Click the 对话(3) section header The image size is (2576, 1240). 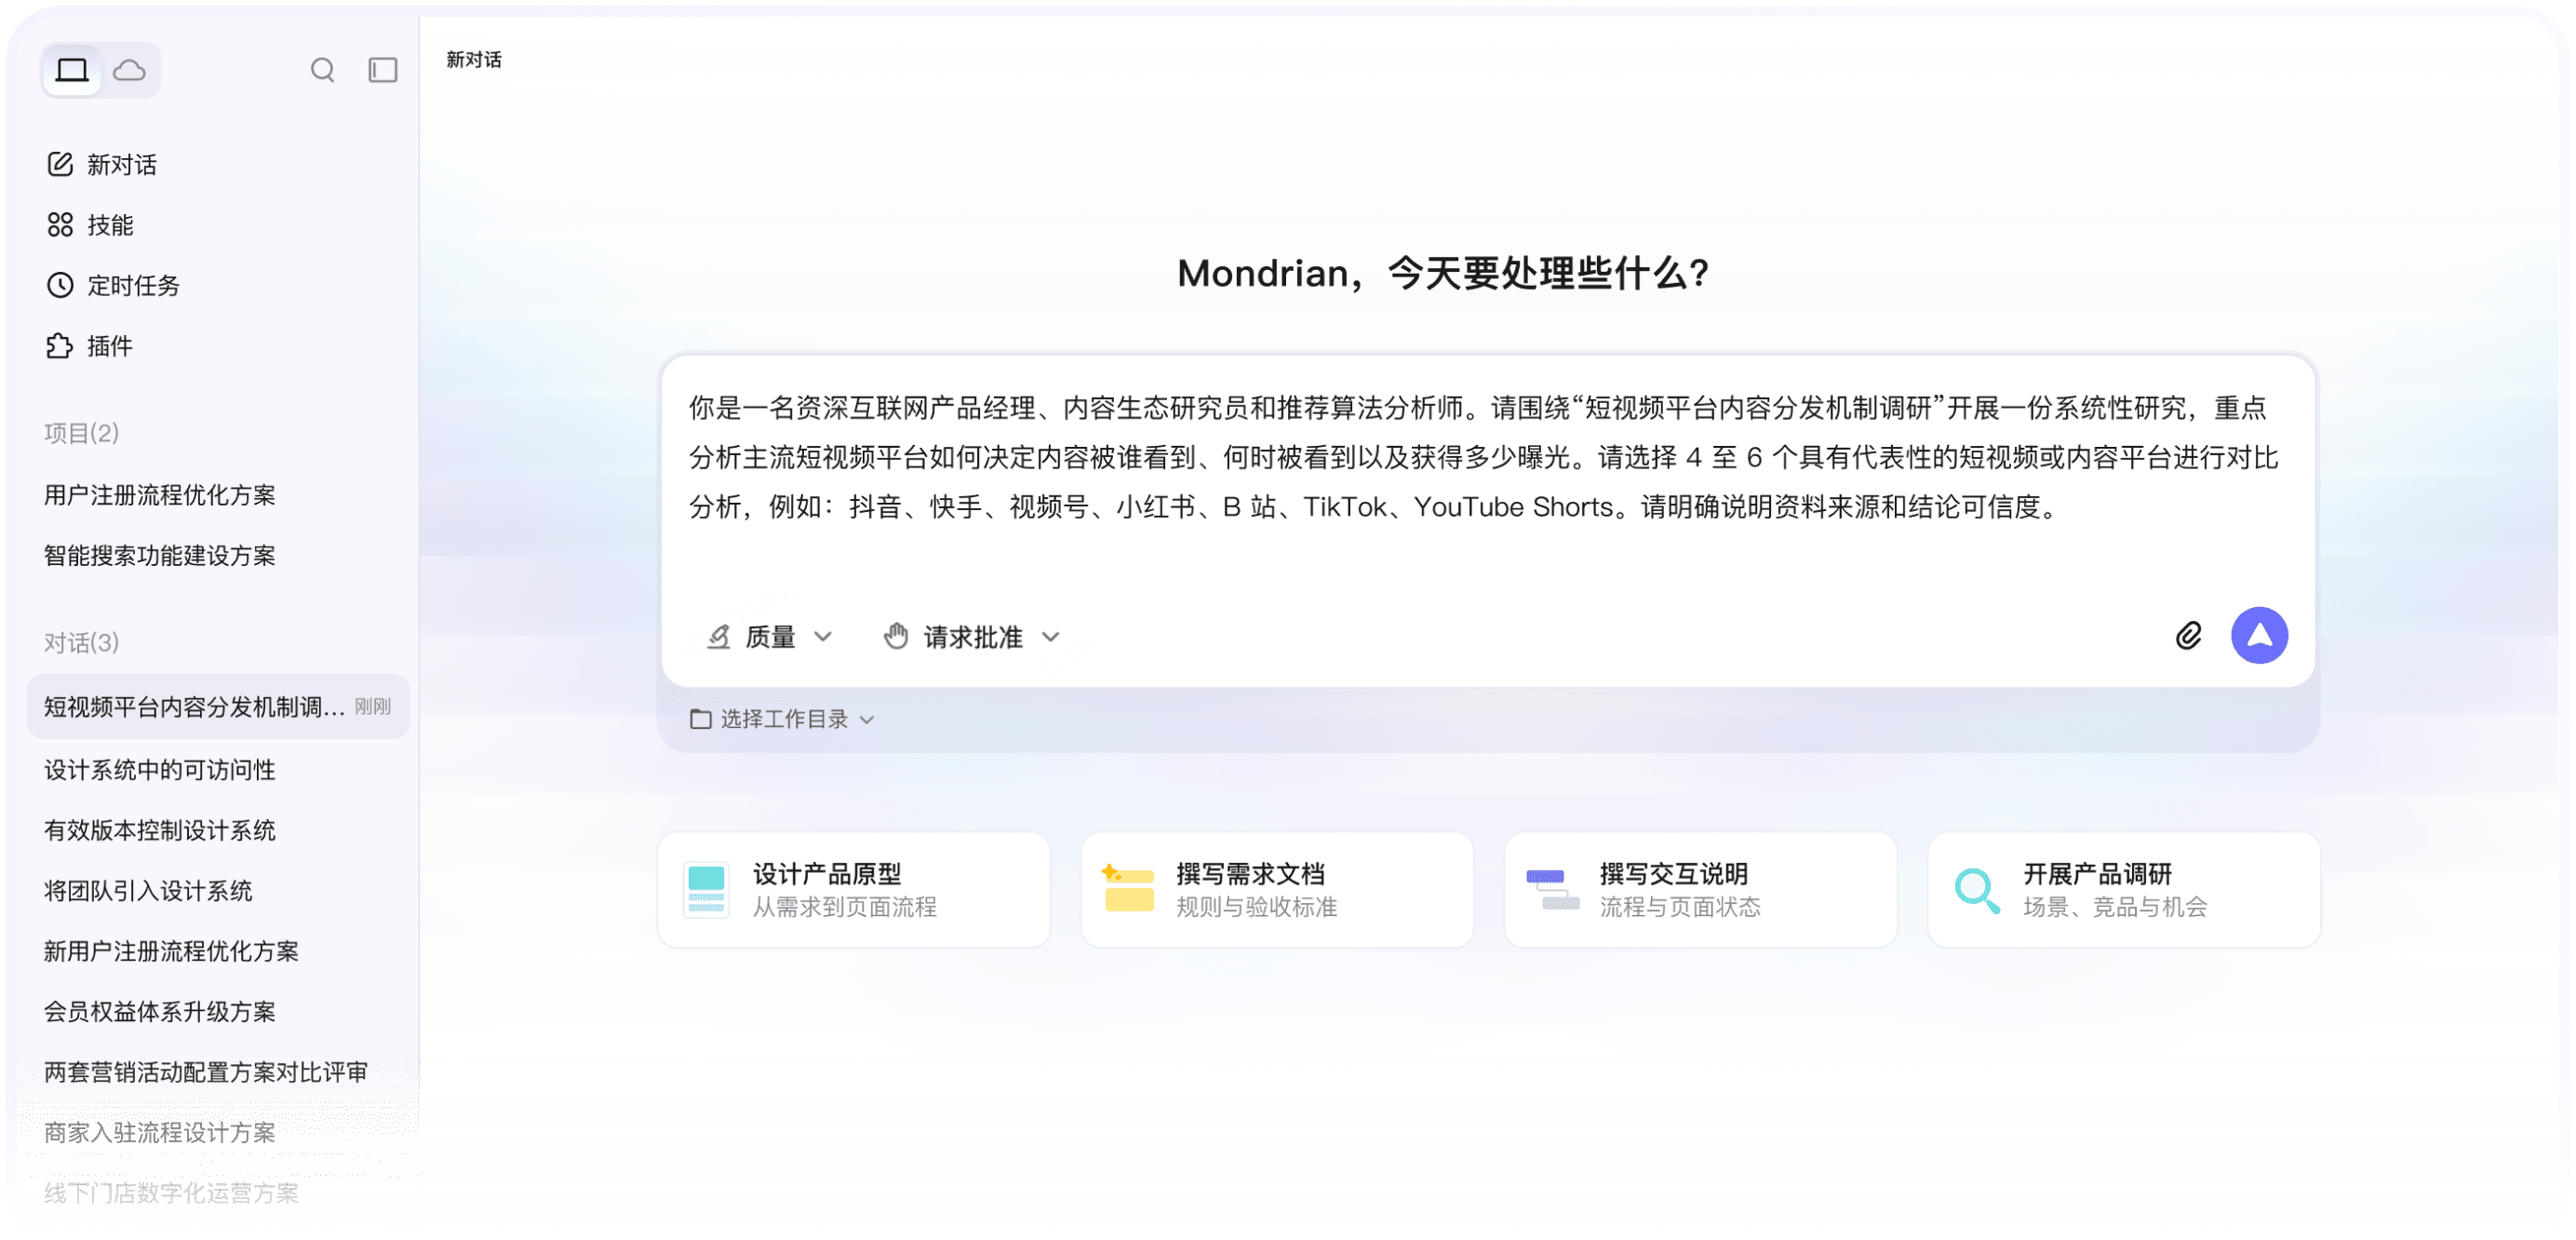tap(82, 643)
